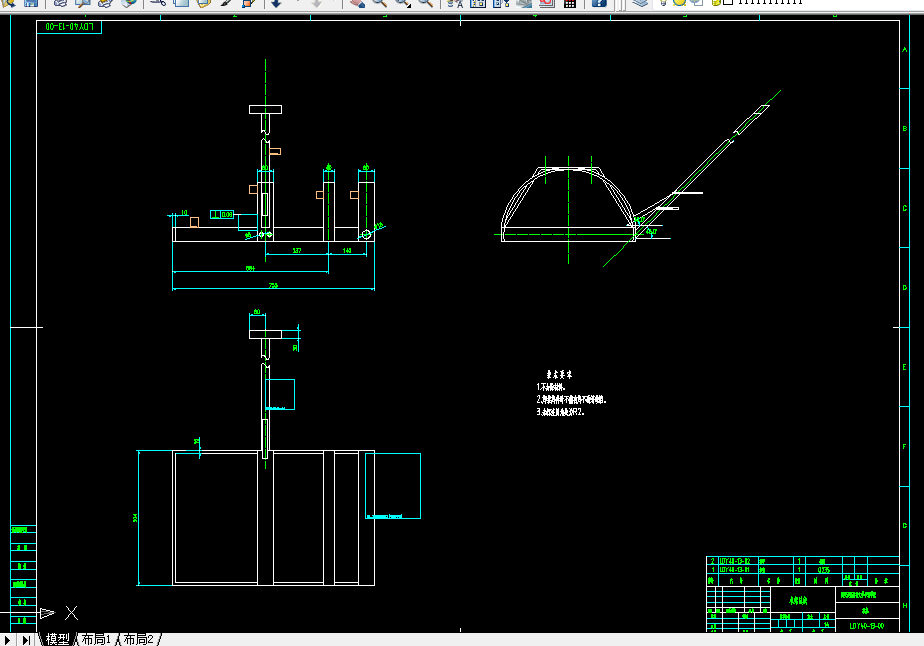
Task: Click the next-tab arrow beside 模型
Action: pyautogui.click(x=7, y=640)
